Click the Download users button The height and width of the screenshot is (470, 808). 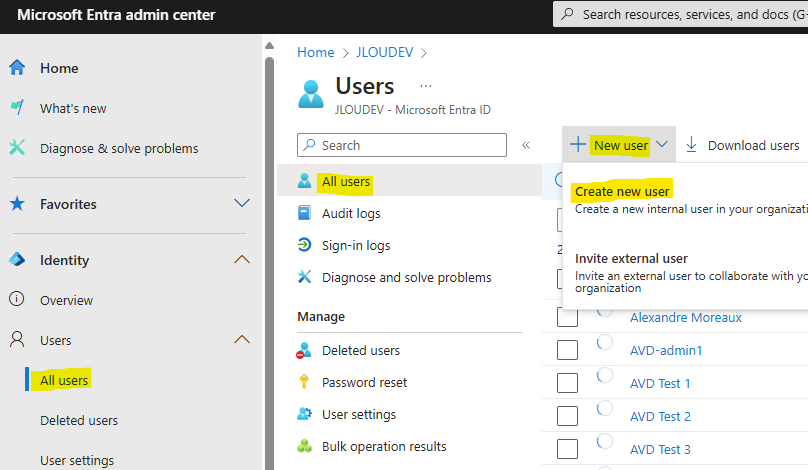[743, 145]
